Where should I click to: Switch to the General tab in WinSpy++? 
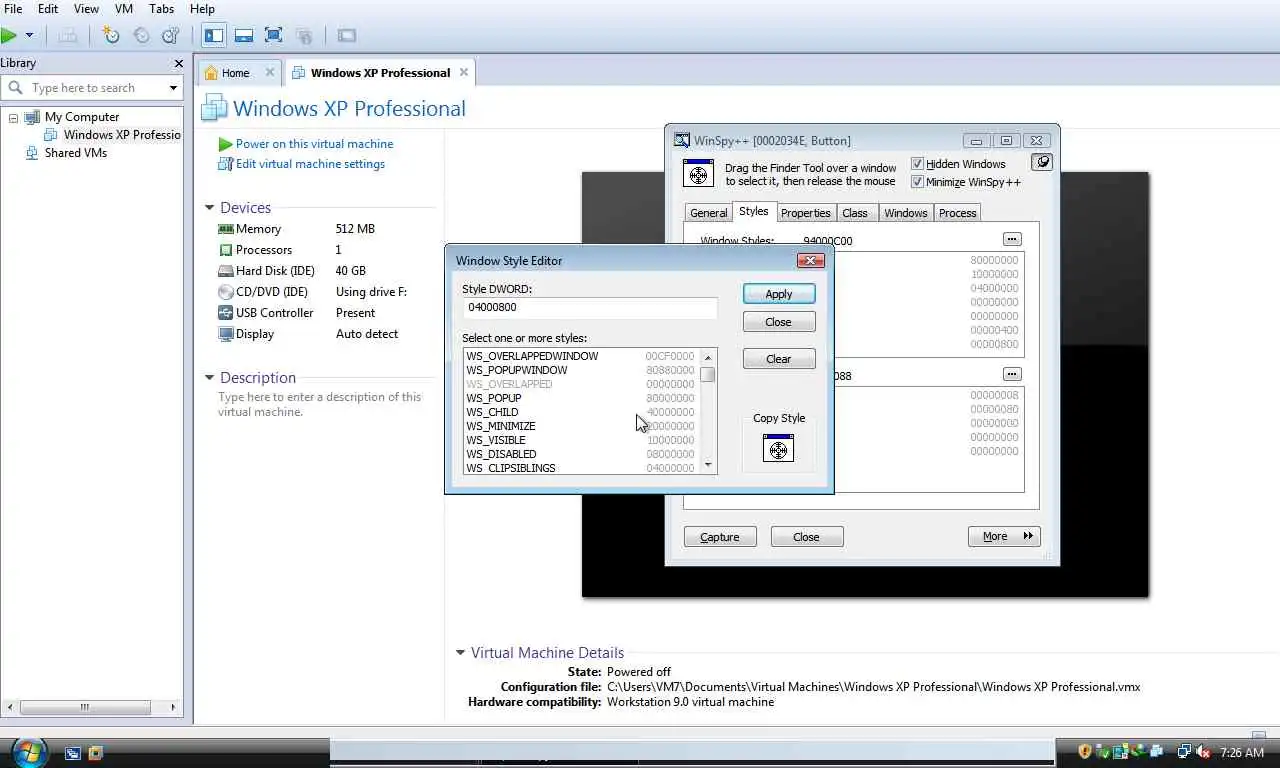(x=708, y=213)
